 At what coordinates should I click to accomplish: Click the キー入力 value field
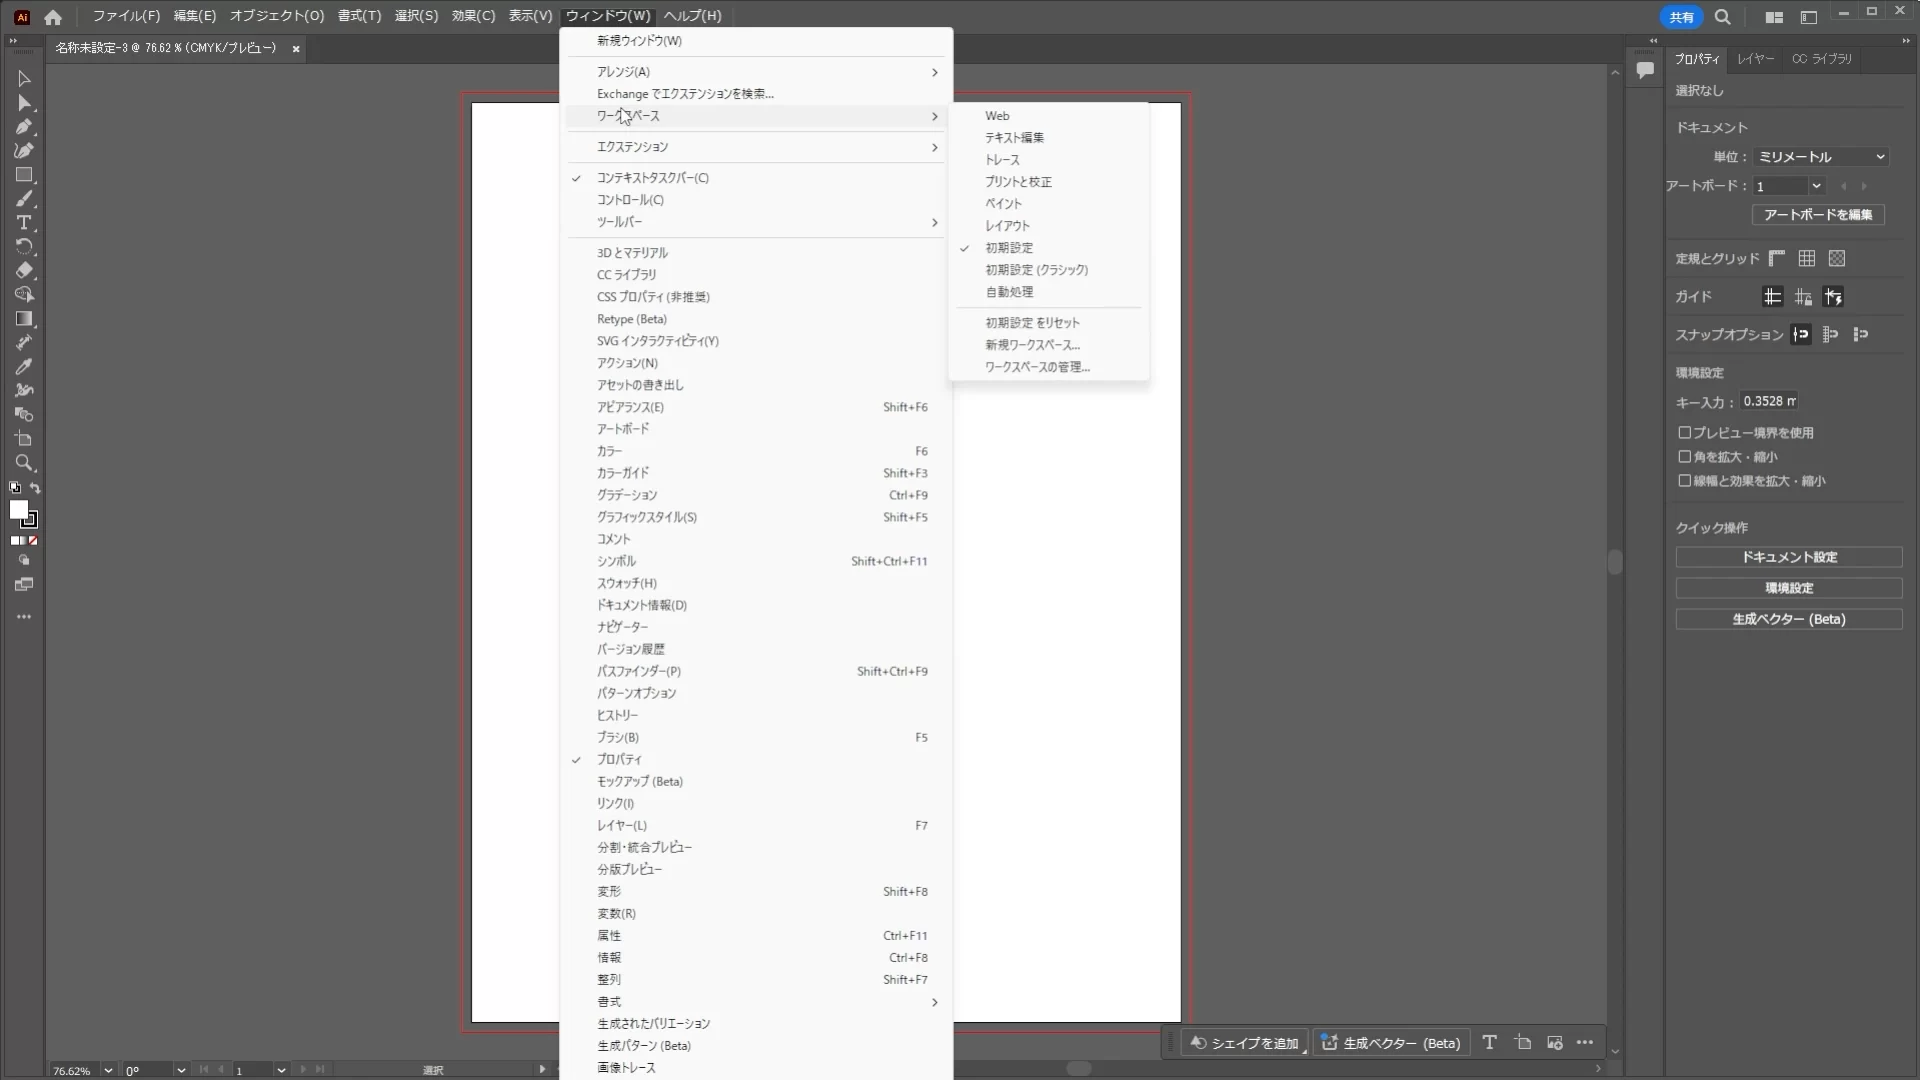click(x=1769, y=401)
